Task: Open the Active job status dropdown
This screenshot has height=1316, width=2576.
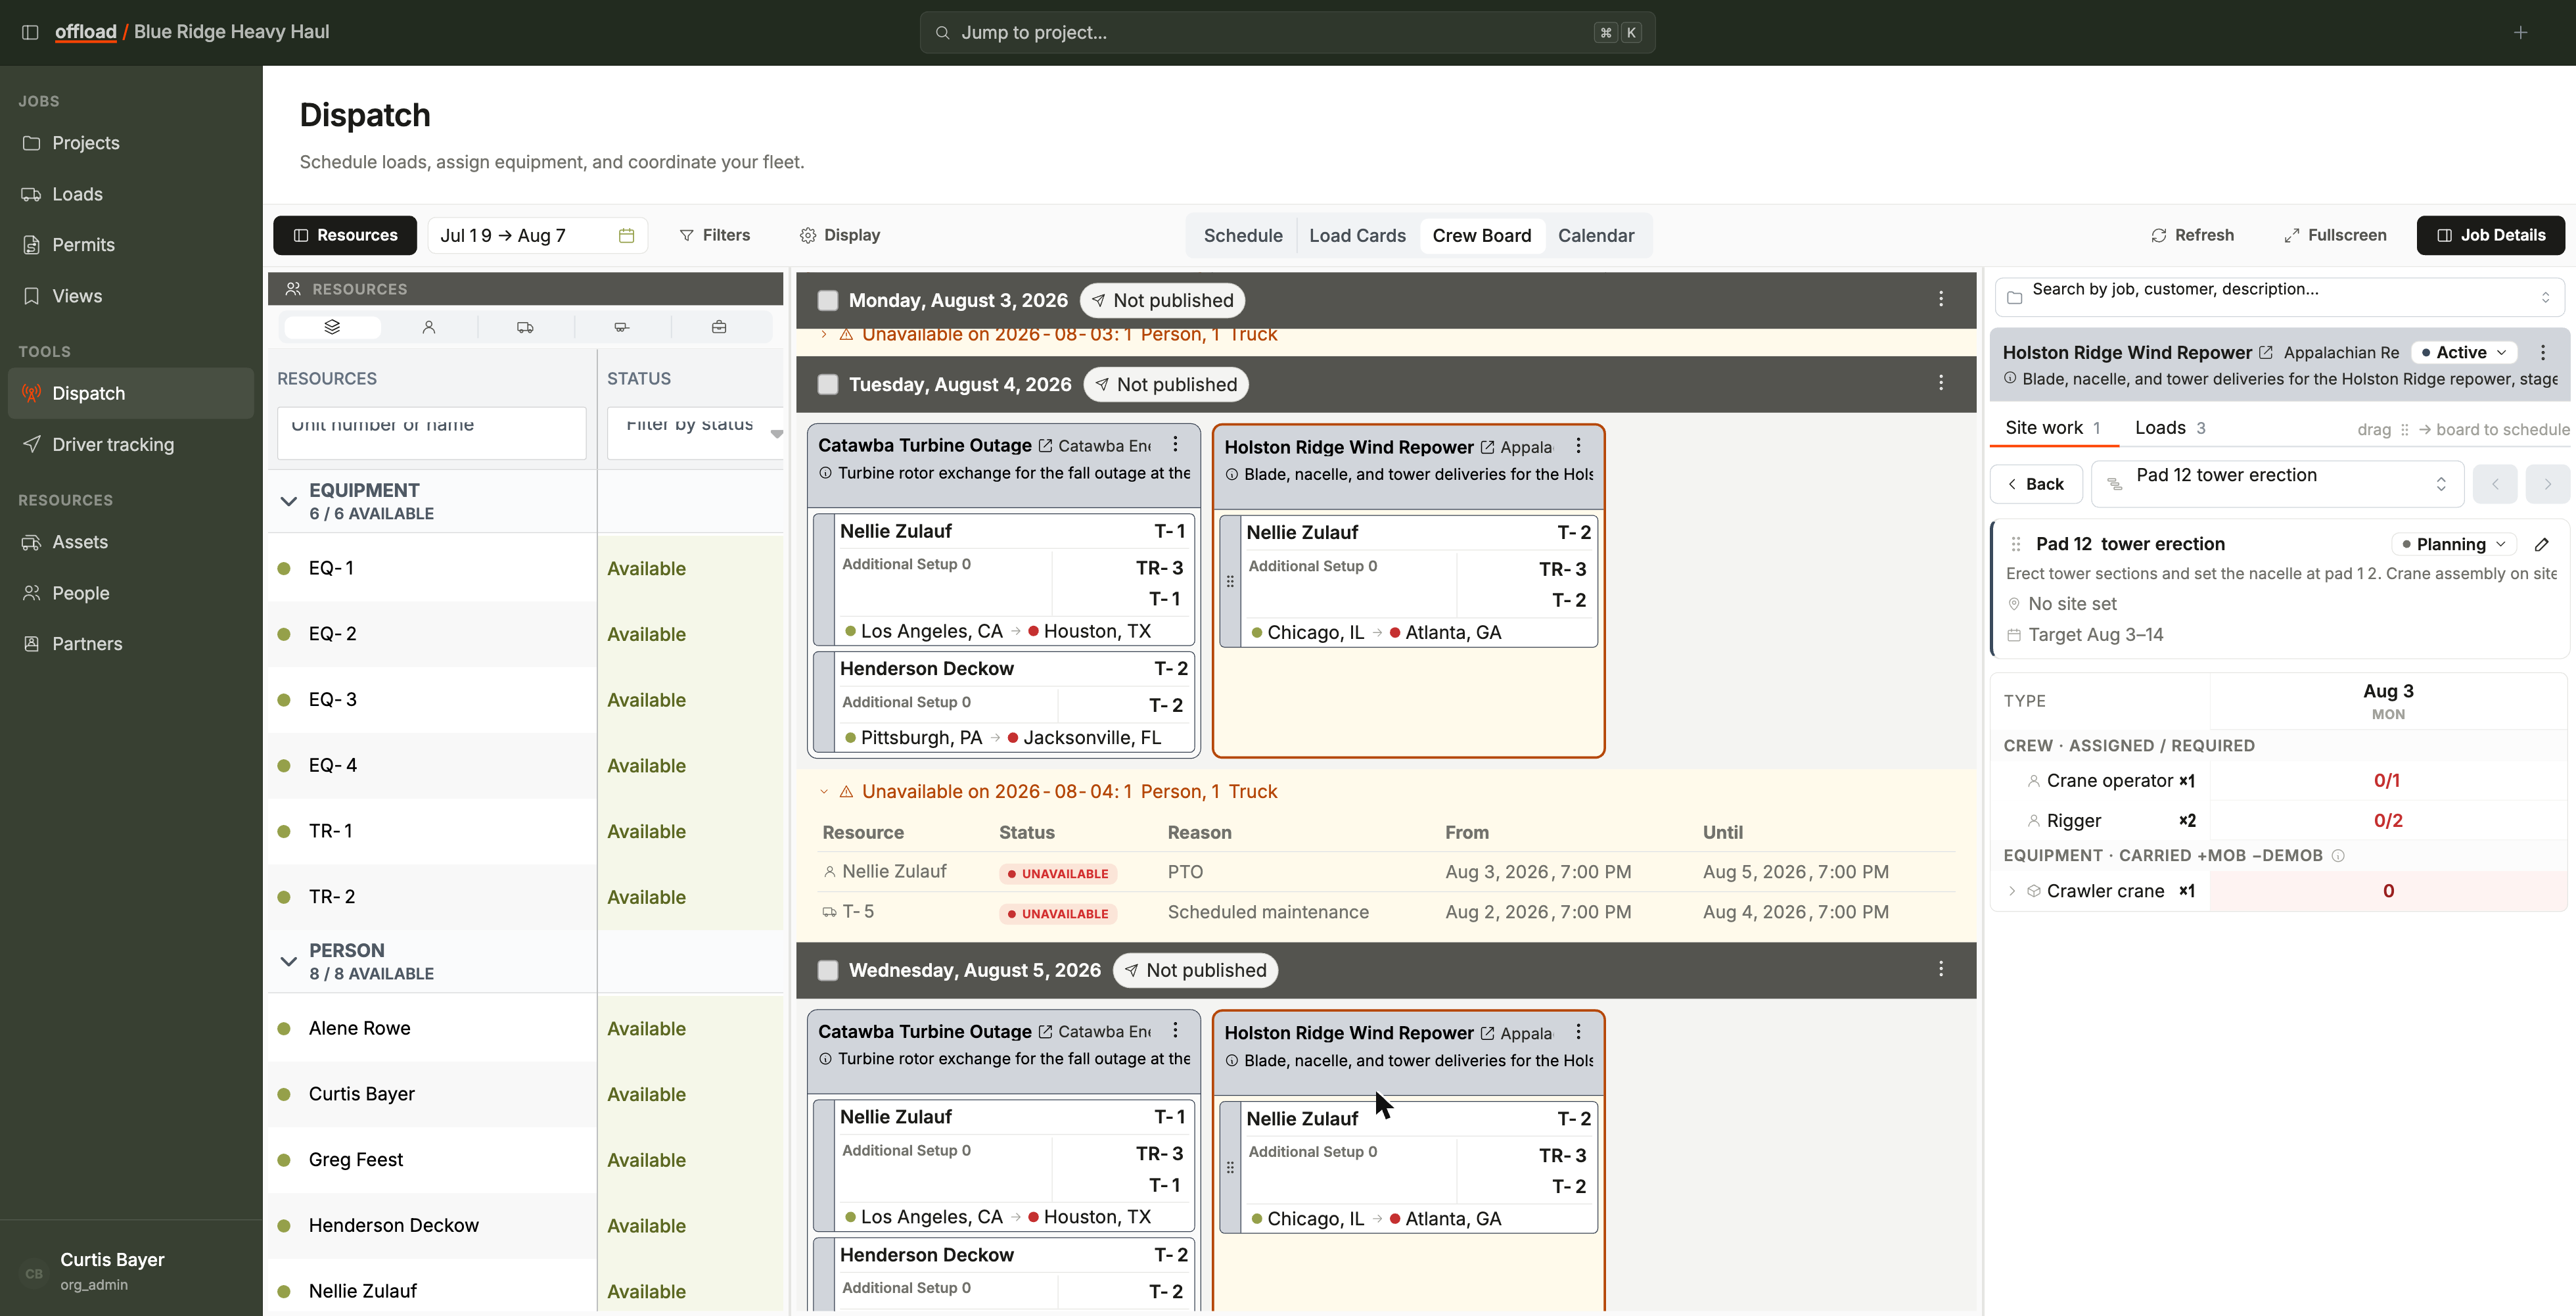Action: pos(2463,352)
